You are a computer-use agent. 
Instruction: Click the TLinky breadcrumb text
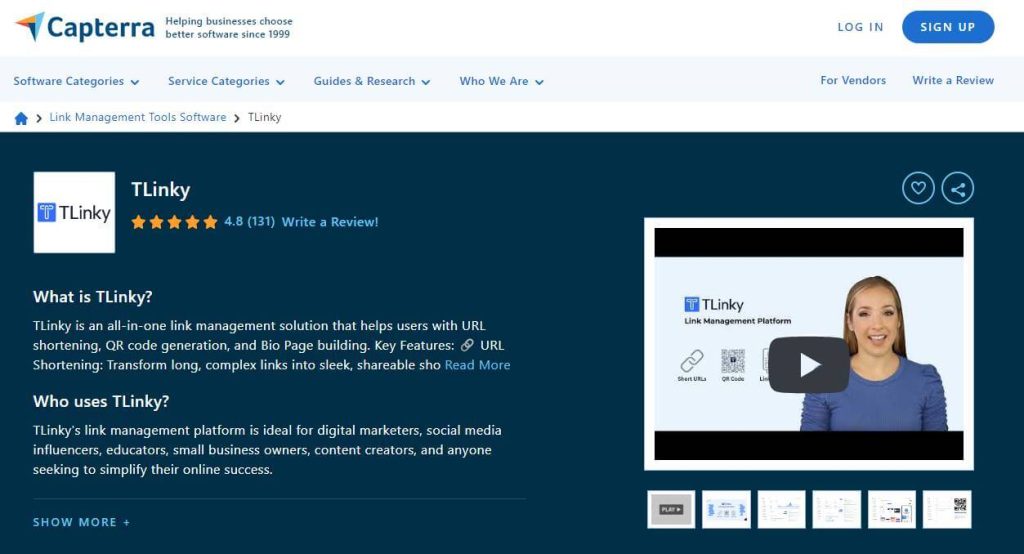264,118
